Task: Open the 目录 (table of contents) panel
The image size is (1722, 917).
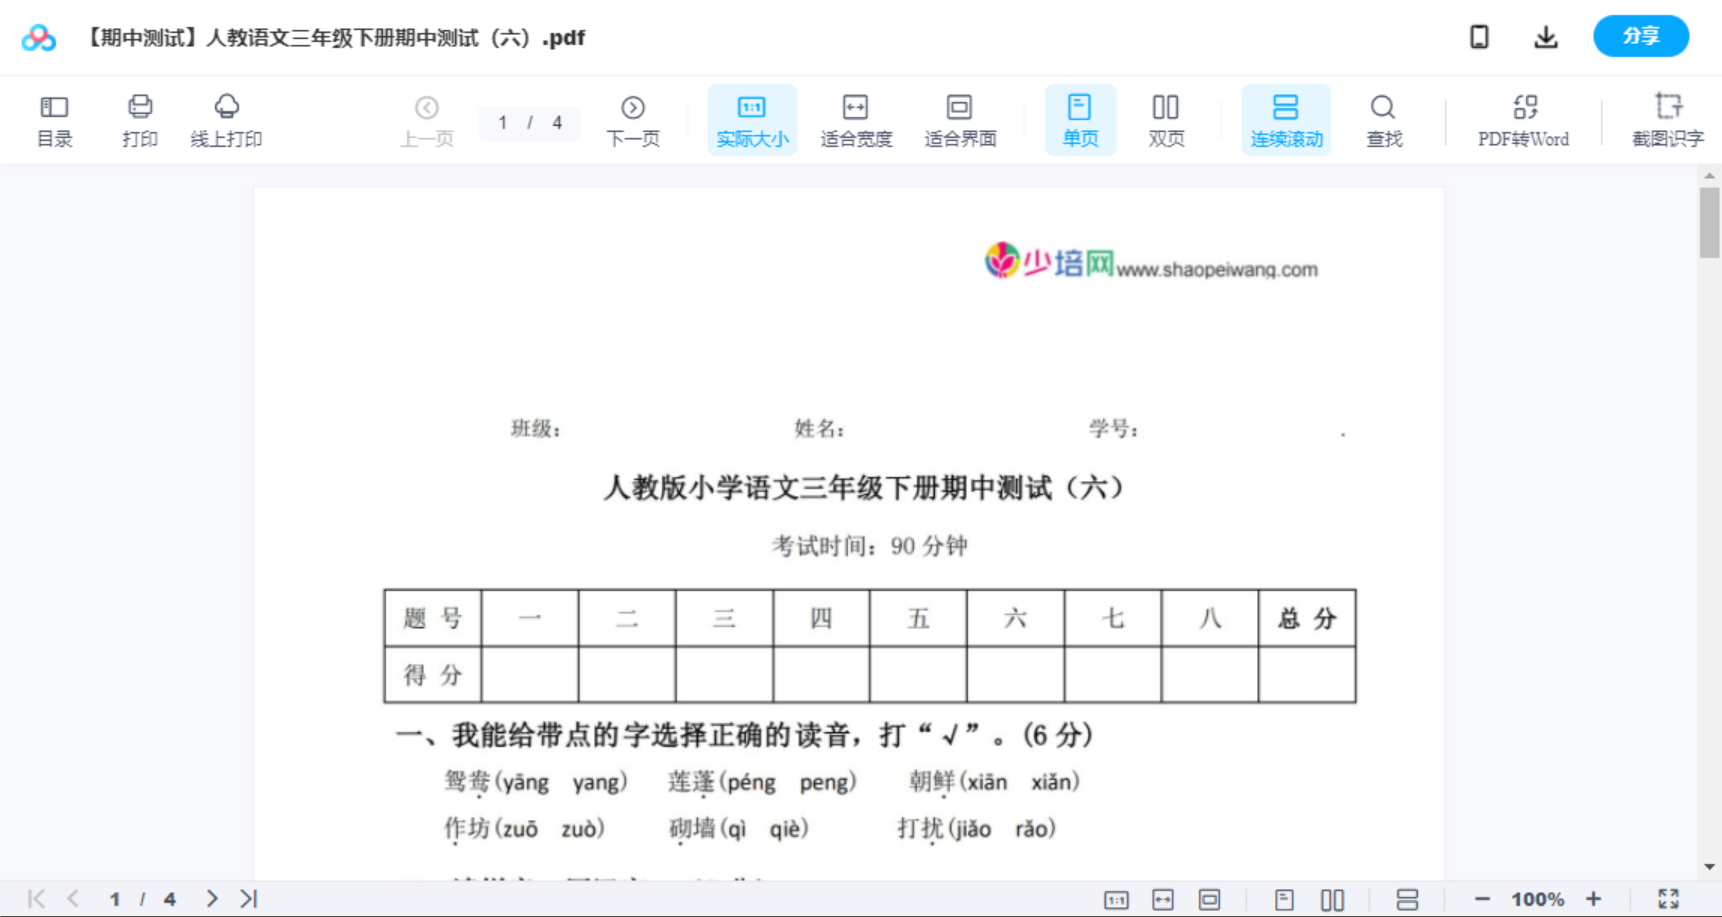Action: pos(54,119)
